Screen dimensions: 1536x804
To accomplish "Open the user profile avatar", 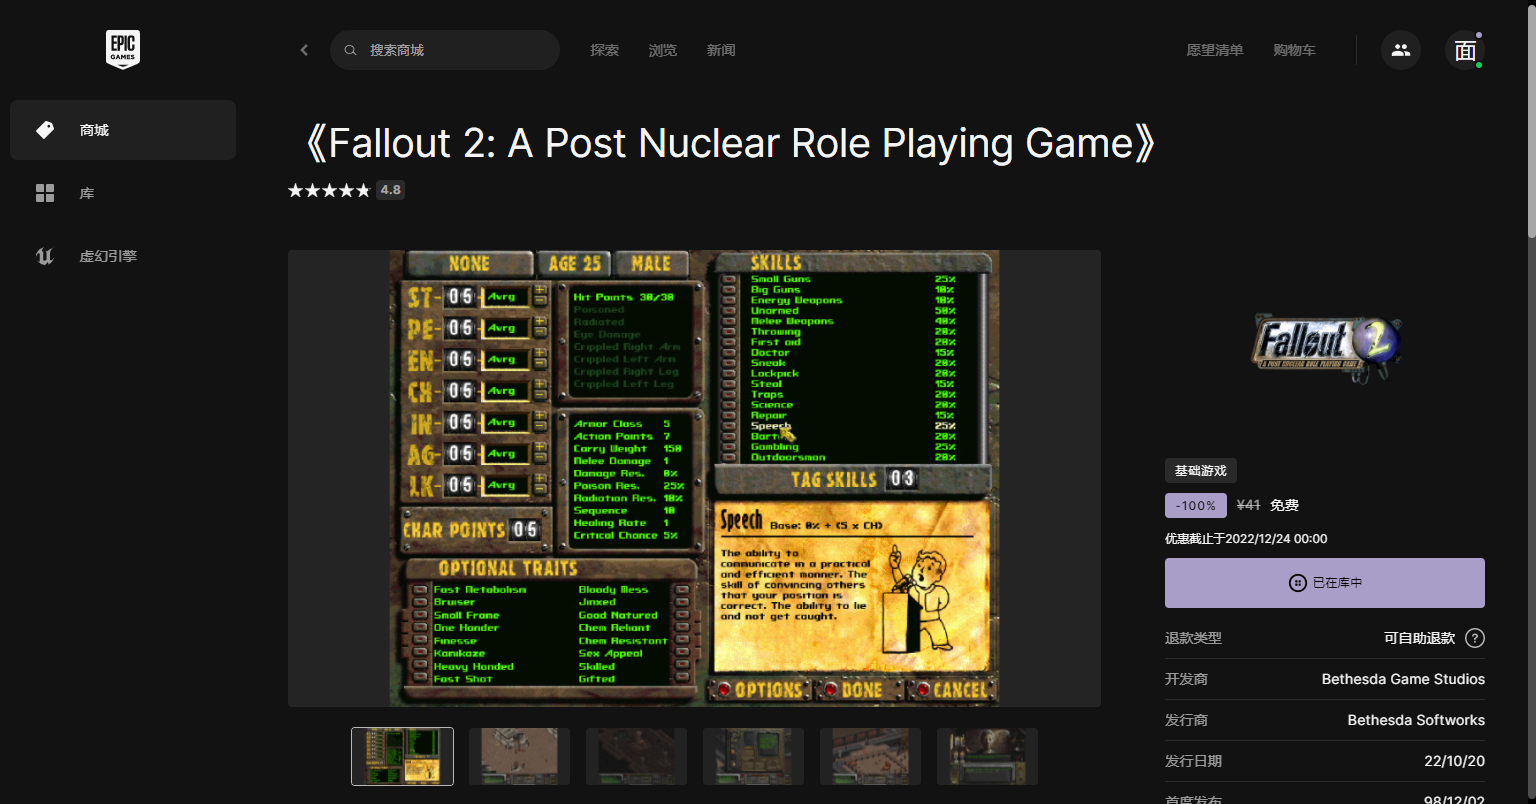I will click(1465, 50).
